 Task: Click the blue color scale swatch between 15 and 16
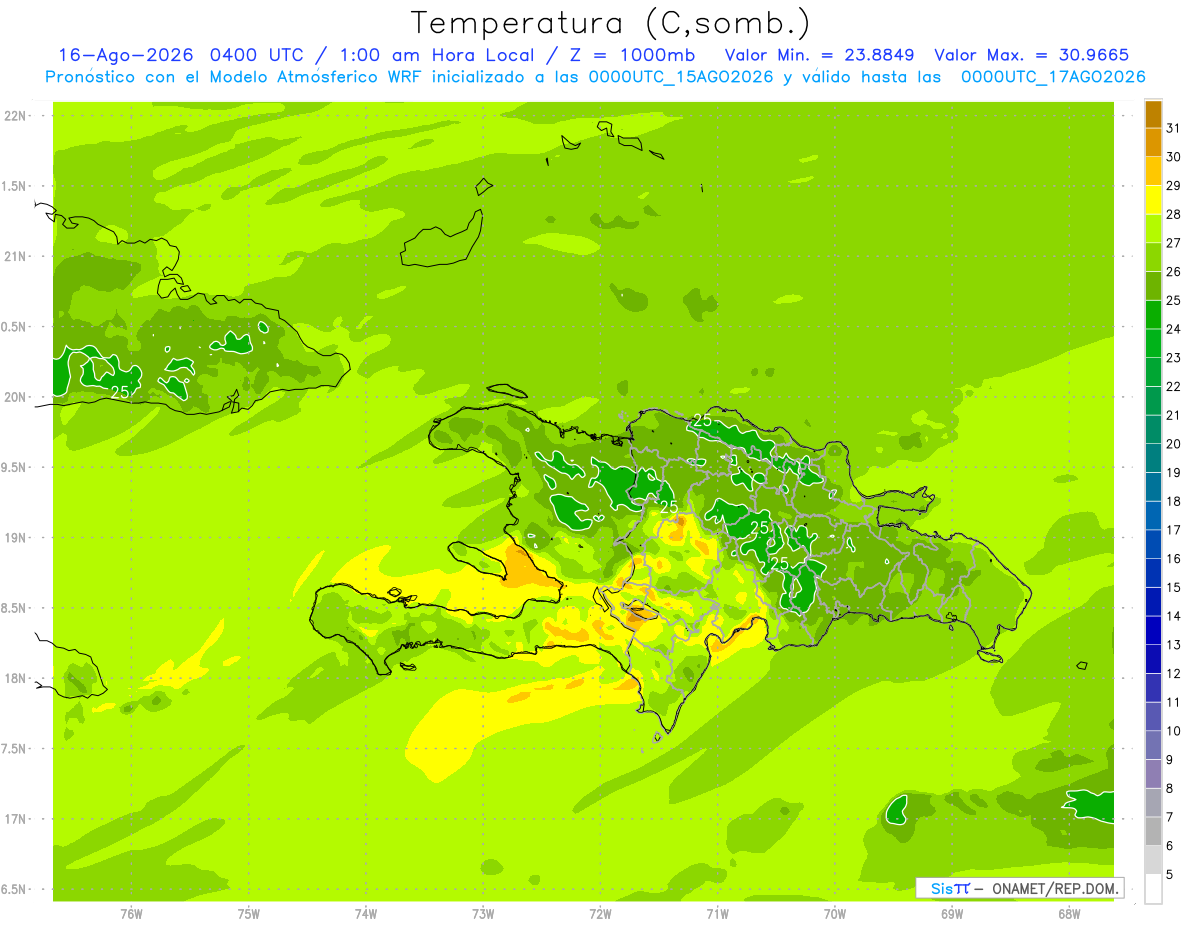(x=1153, y=573)
